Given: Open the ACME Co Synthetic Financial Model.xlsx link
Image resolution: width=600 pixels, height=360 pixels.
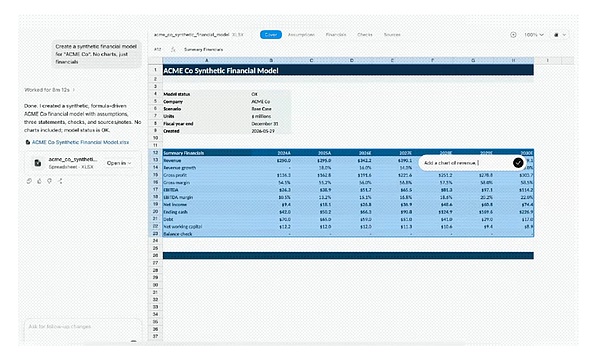Looking at the screenshot, I should (80, 142).
